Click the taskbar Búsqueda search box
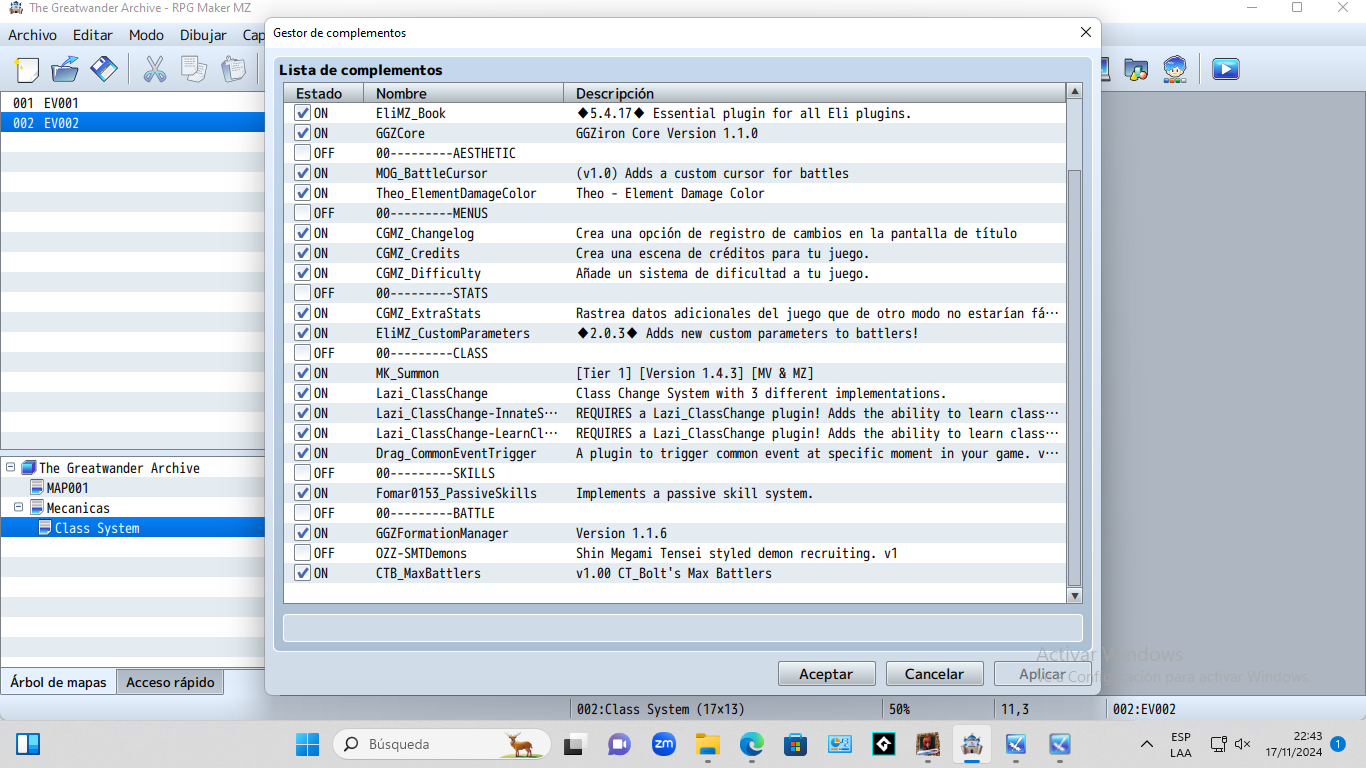Screen dimensions: 1366x768 (441, 744)
